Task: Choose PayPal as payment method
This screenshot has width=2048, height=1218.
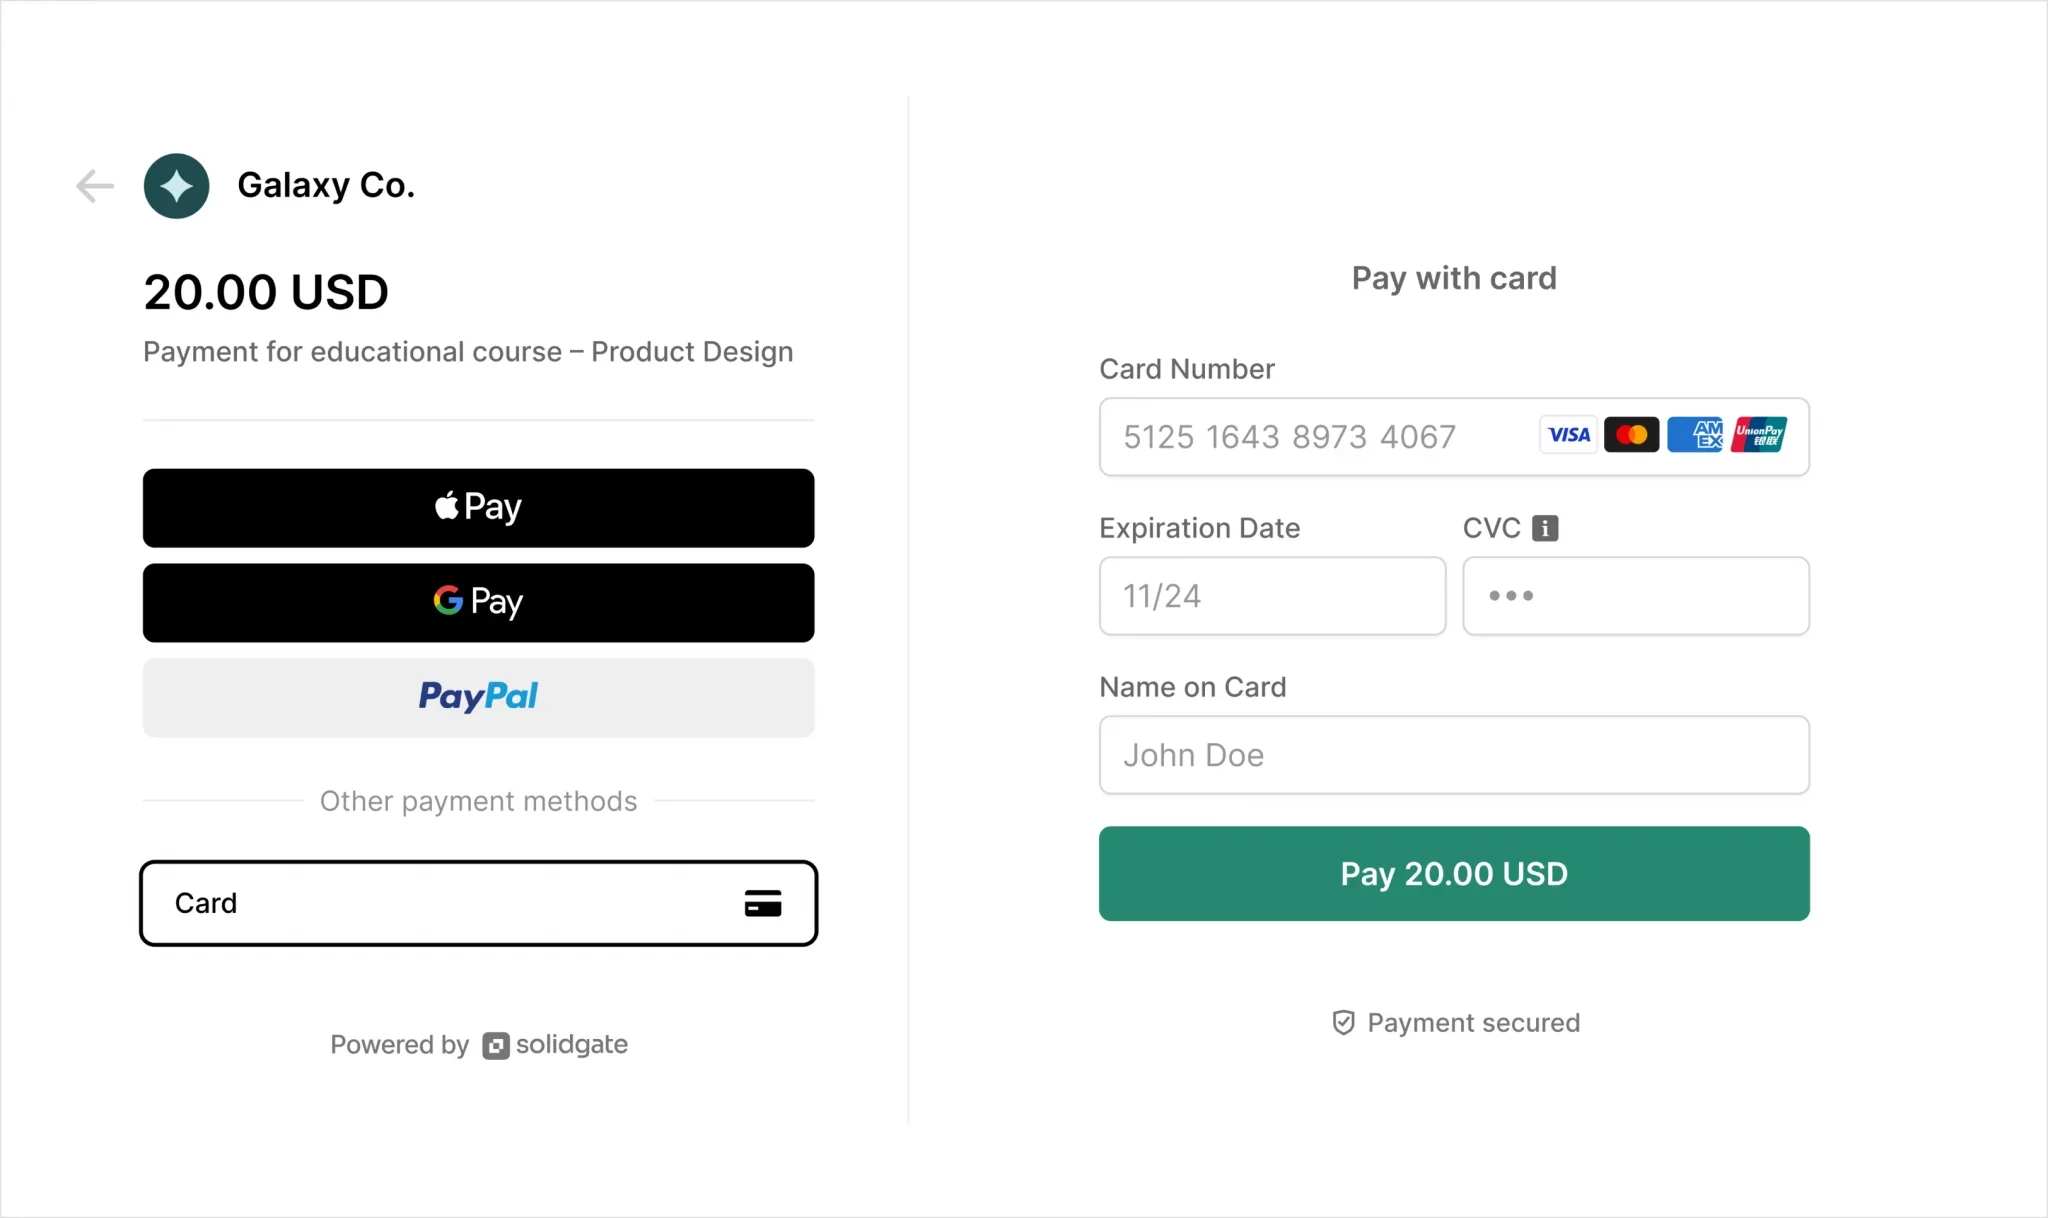Action: click(478, 697)
